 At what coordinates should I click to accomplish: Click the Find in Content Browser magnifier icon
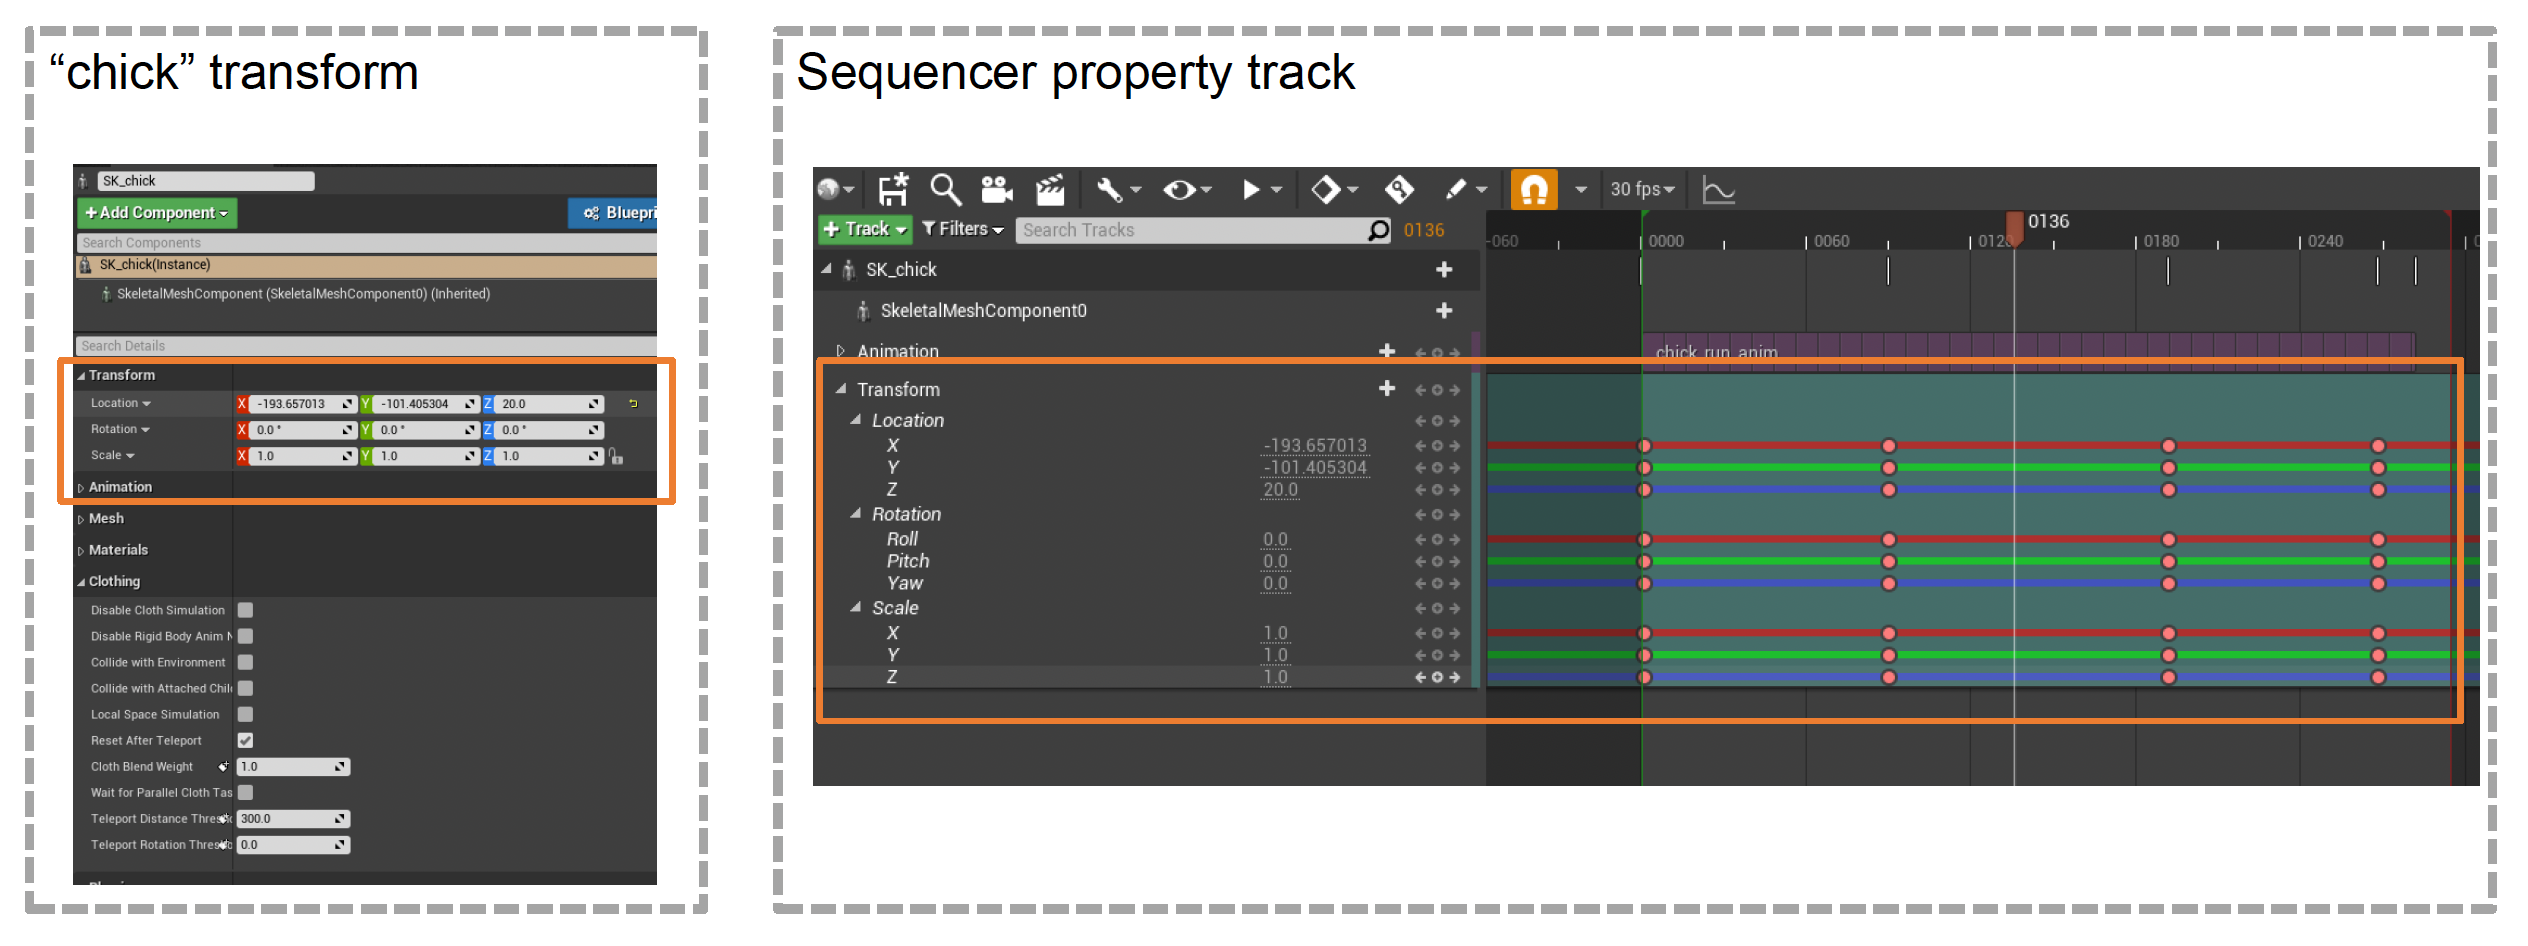pos(944,189)
